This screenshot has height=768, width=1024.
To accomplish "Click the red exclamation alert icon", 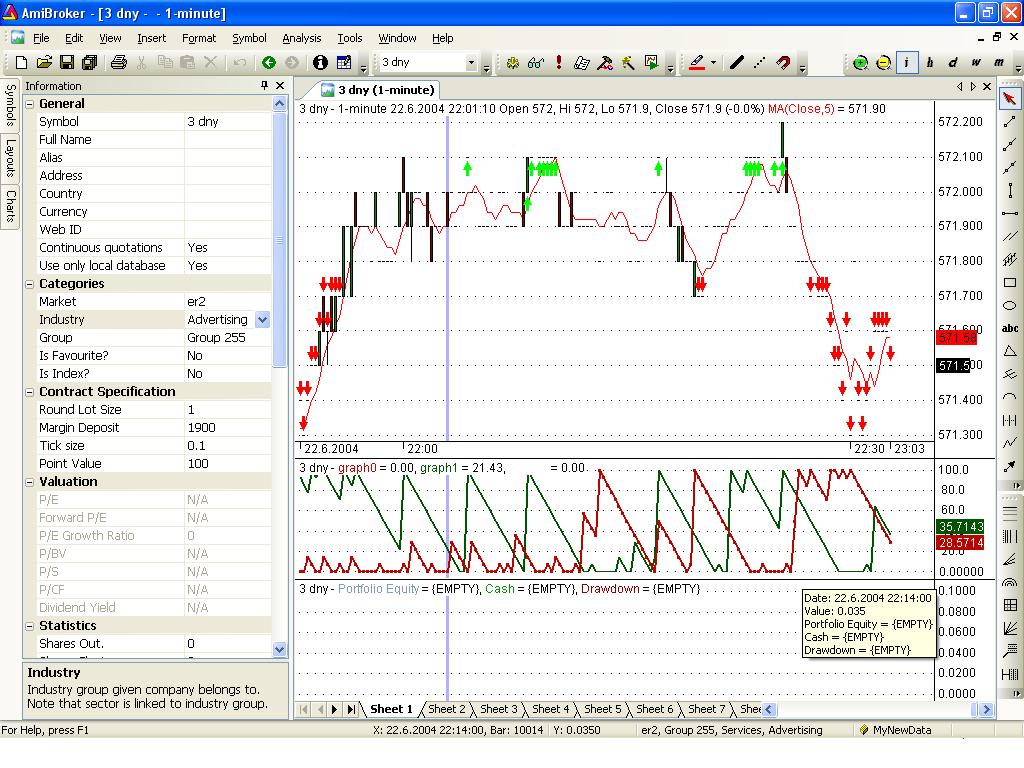I will click(x=559, y=63).
